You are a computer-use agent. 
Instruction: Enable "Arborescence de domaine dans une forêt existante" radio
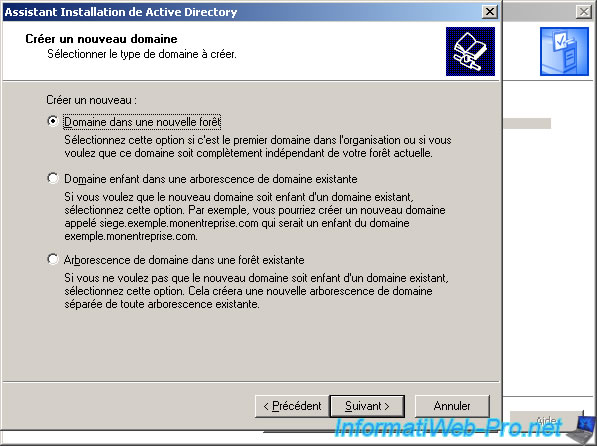53,259
